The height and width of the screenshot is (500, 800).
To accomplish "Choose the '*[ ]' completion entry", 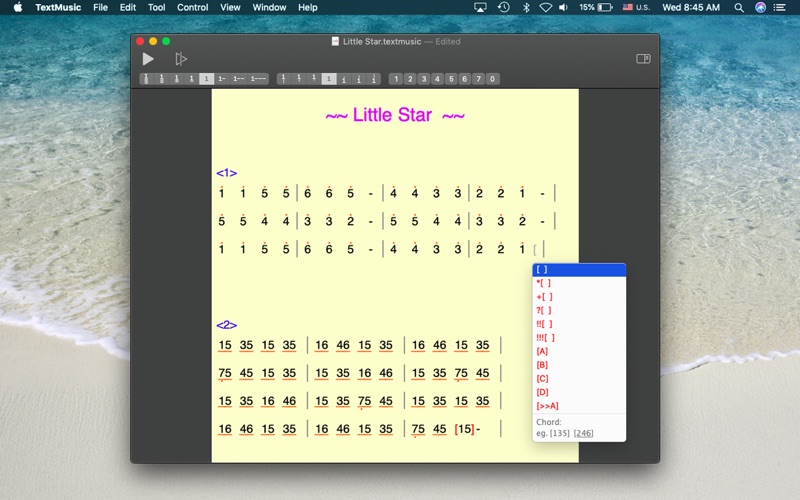I will [x=579, y=283].
